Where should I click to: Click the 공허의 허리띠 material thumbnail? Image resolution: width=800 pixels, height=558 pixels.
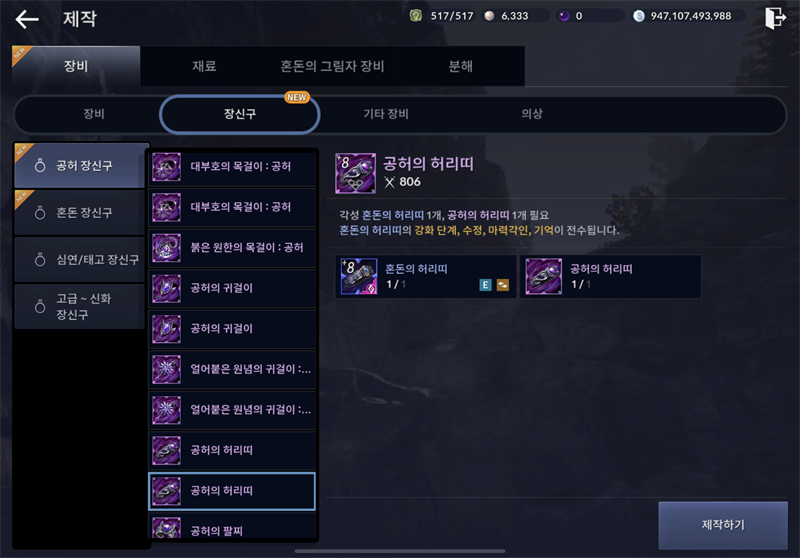click(x=544, y=276)
